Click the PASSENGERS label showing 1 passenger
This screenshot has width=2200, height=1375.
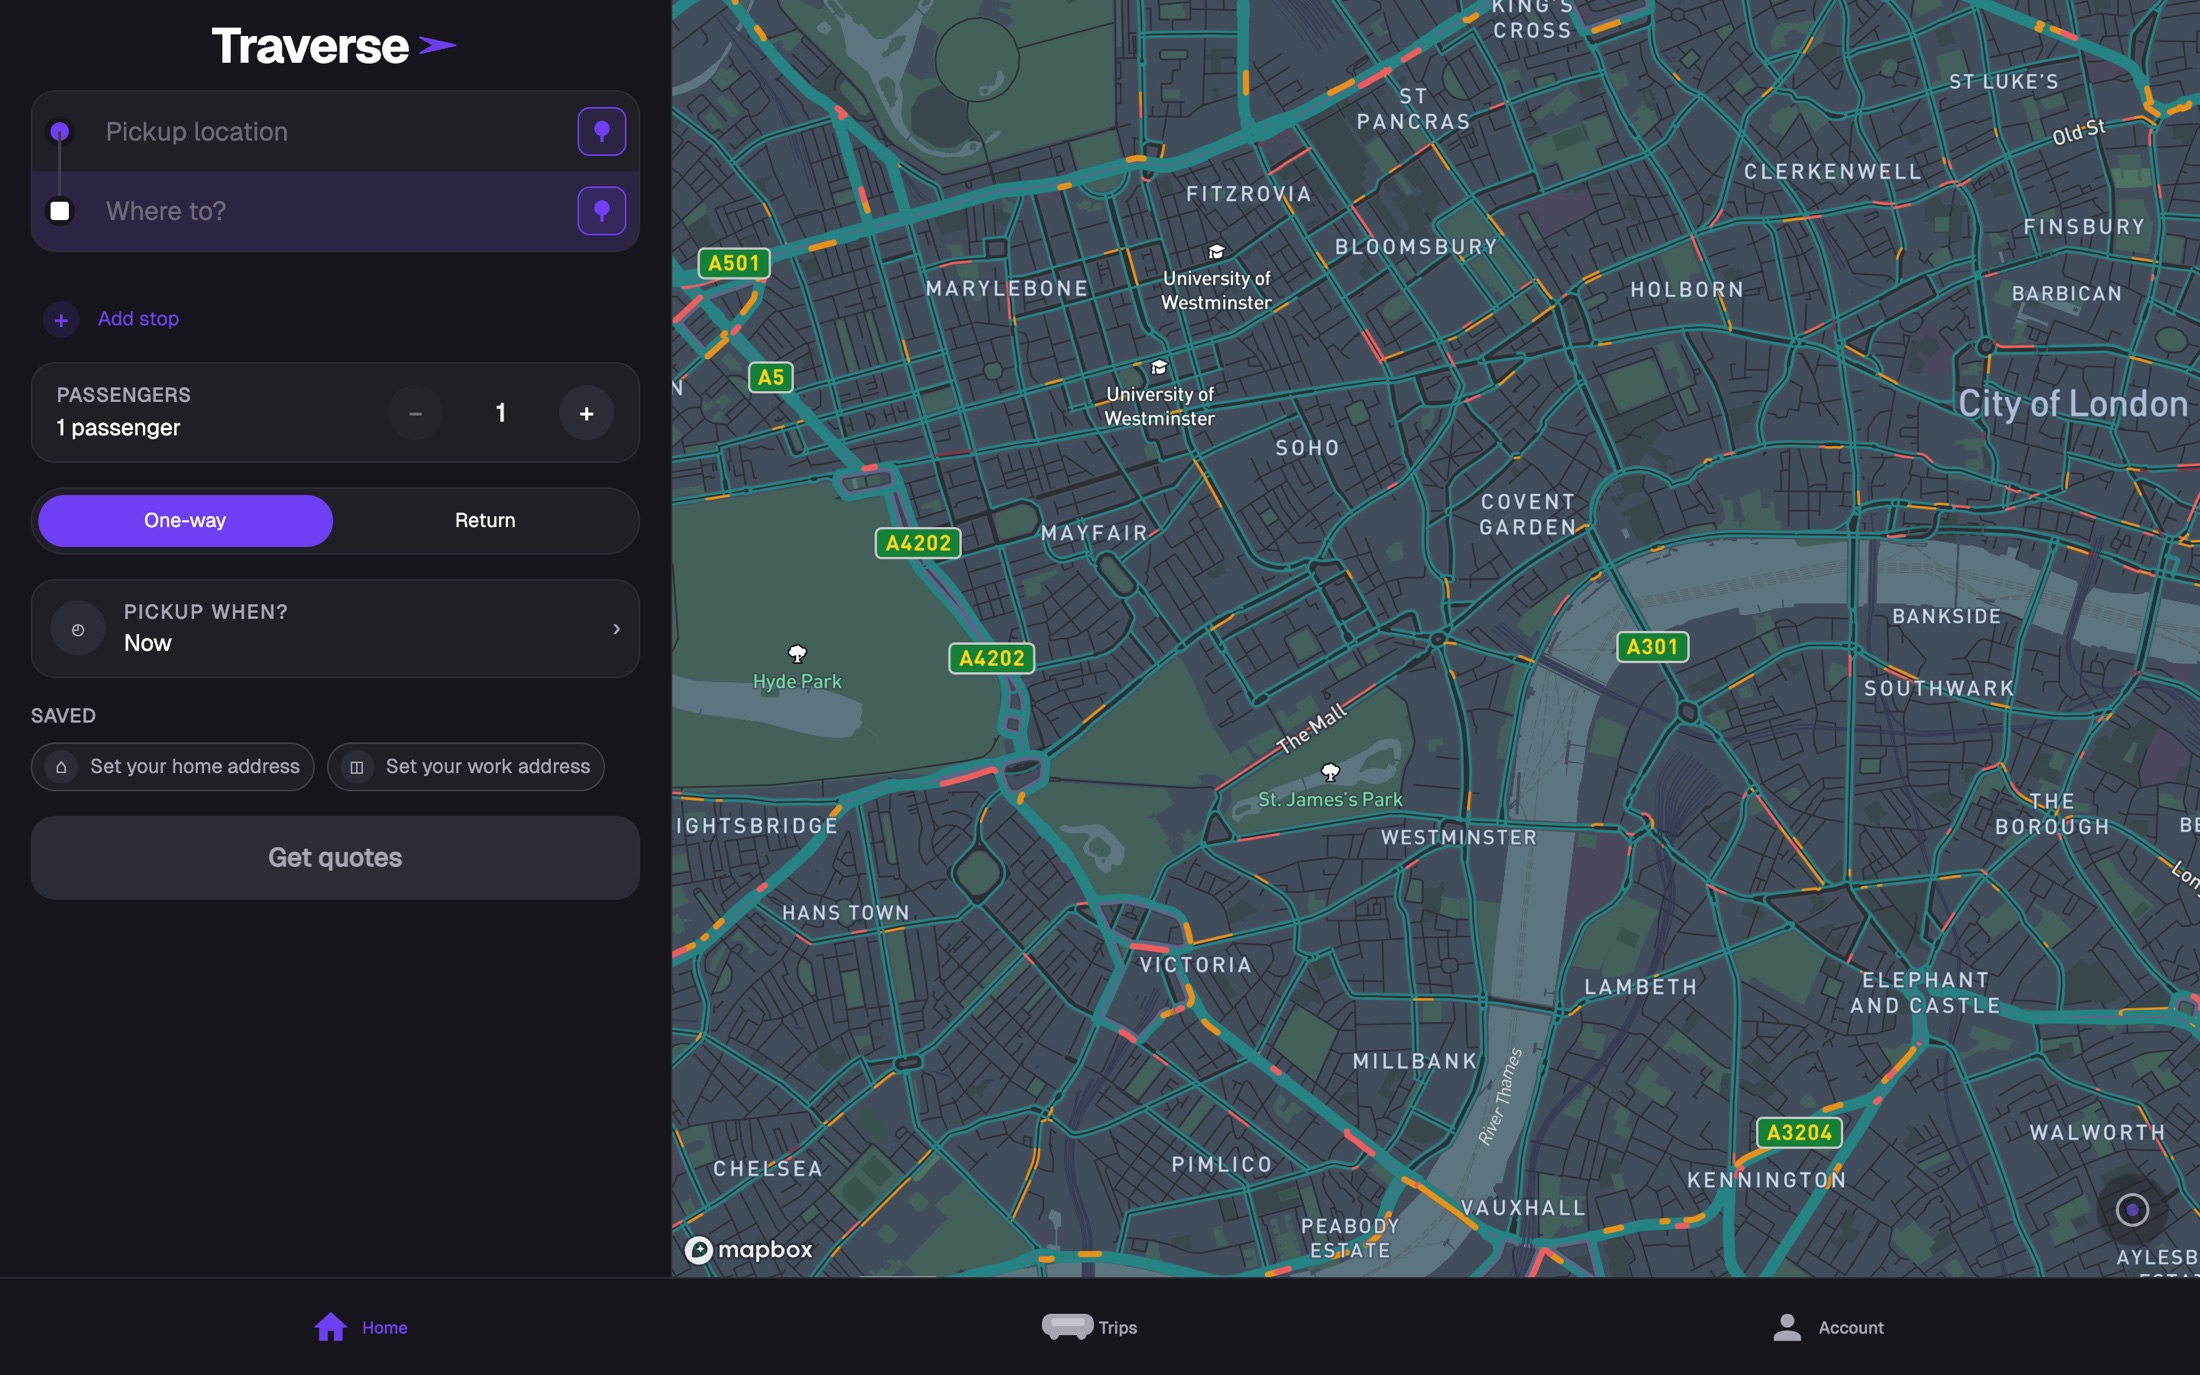tap(124, 412)
